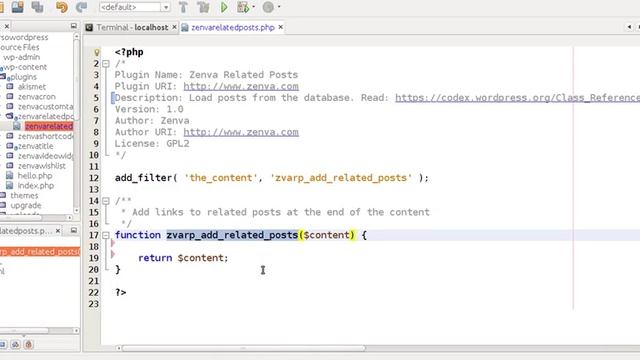Click the Clean and Build icon

[x=203, y=7]
